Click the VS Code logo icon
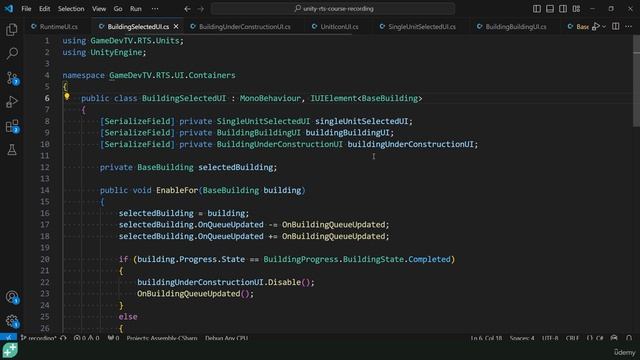Screen dimensions: 640x360 click(x=9, y=9)
